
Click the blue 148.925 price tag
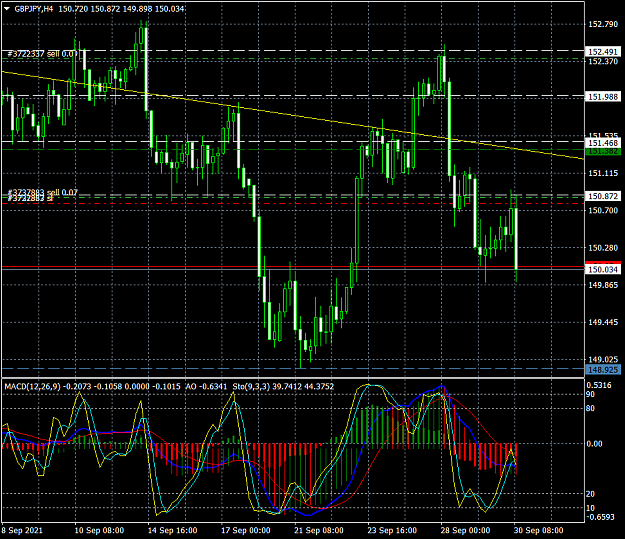coord(603,370)
